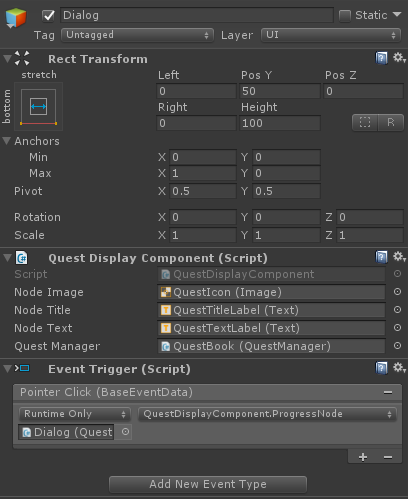Open Event Trigger help reference icon
Screen dimensions: 408x499
point(381,368)
